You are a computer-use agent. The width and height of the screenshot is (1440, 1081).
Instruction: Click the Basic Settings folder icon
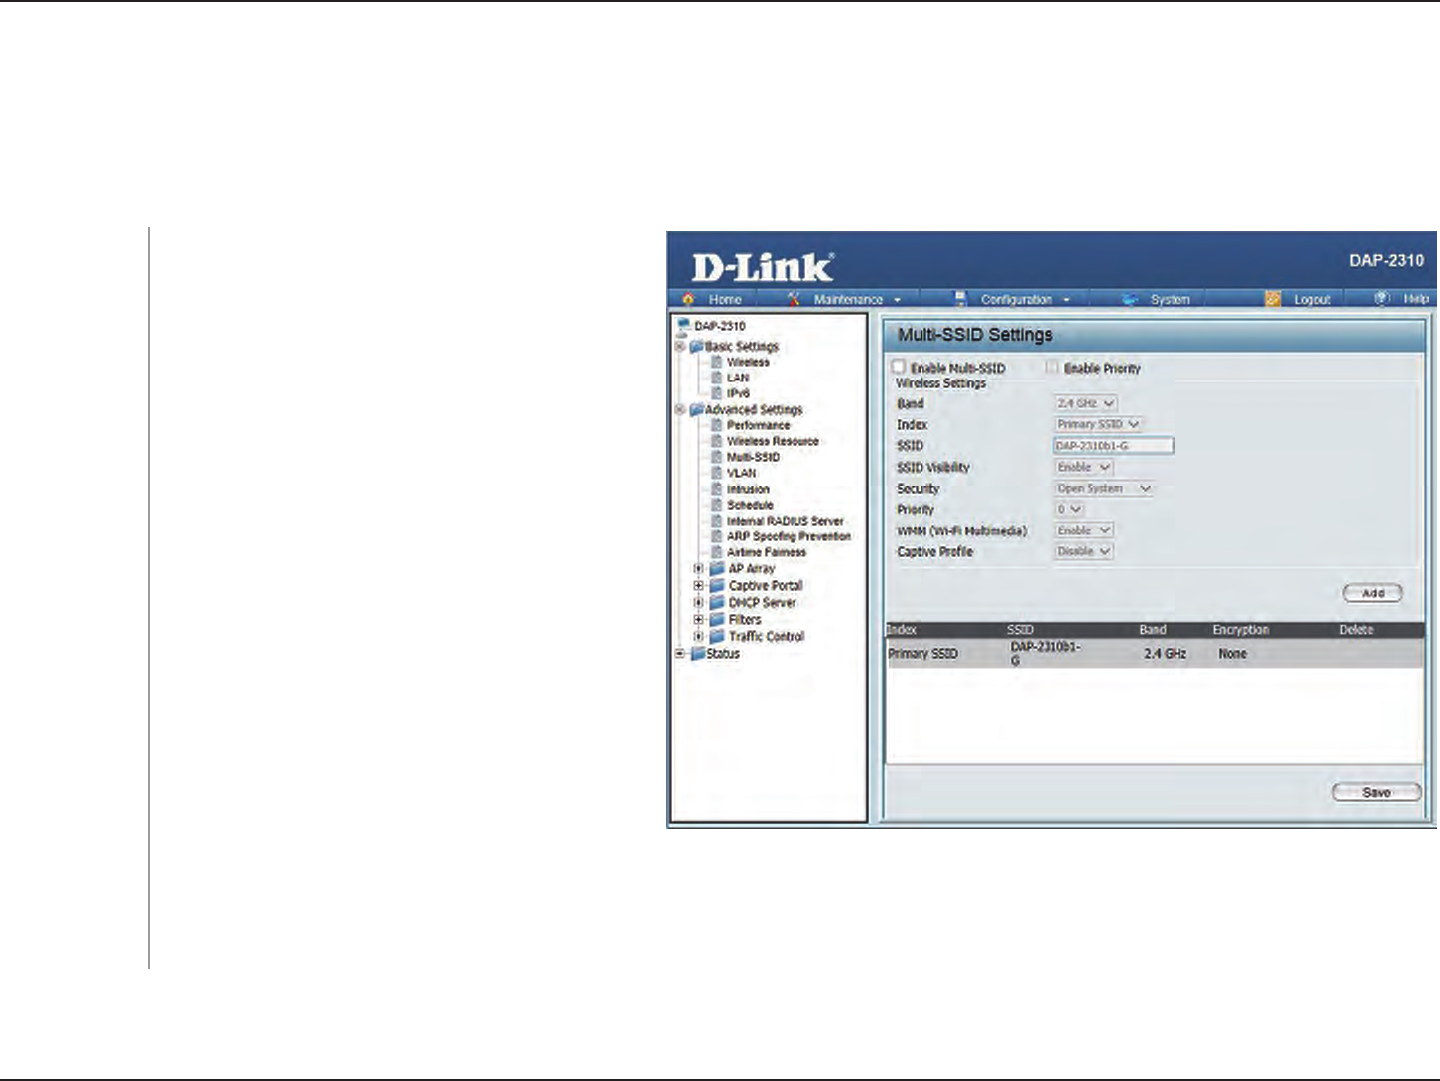click(697, 346)
